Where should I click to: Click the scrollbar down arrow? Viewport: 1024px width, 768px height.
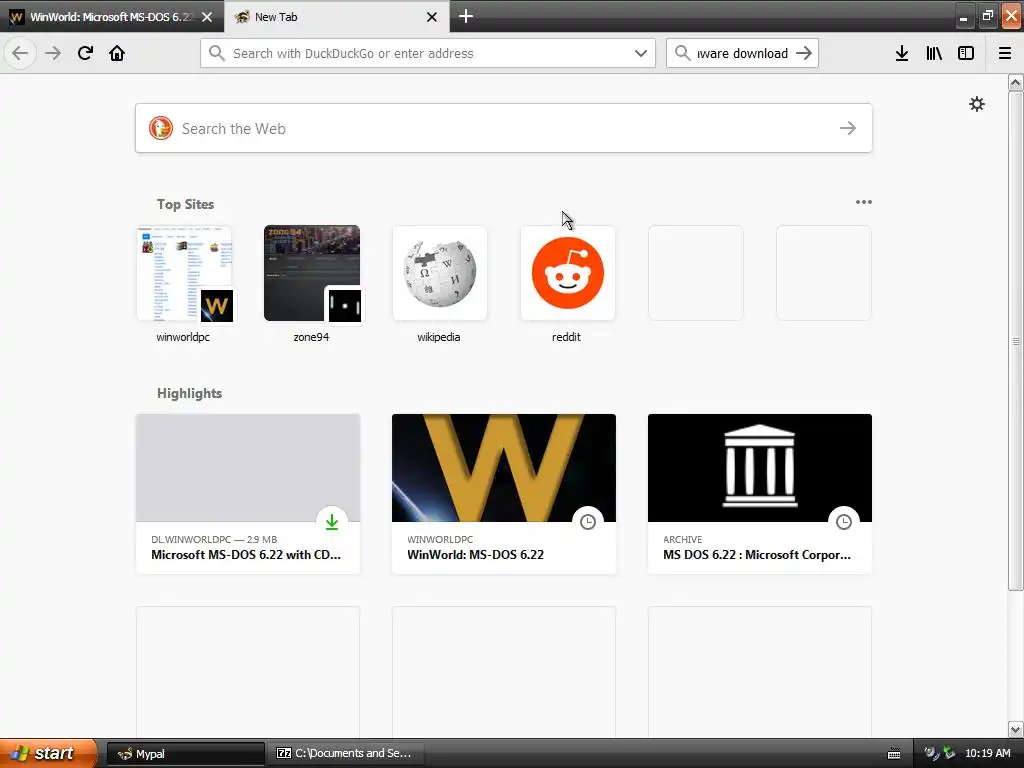tap(1015, 729)
